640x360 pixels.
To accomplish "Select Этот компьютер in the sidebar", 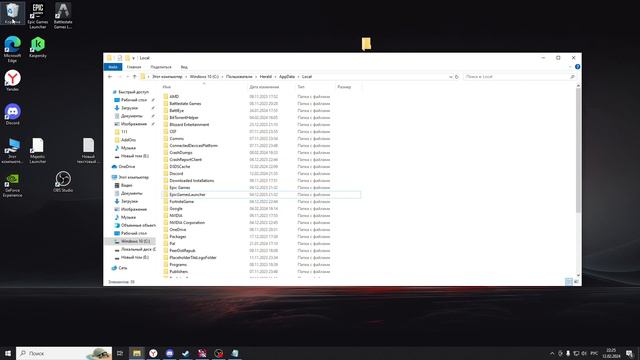I will (x=133, y=178).
